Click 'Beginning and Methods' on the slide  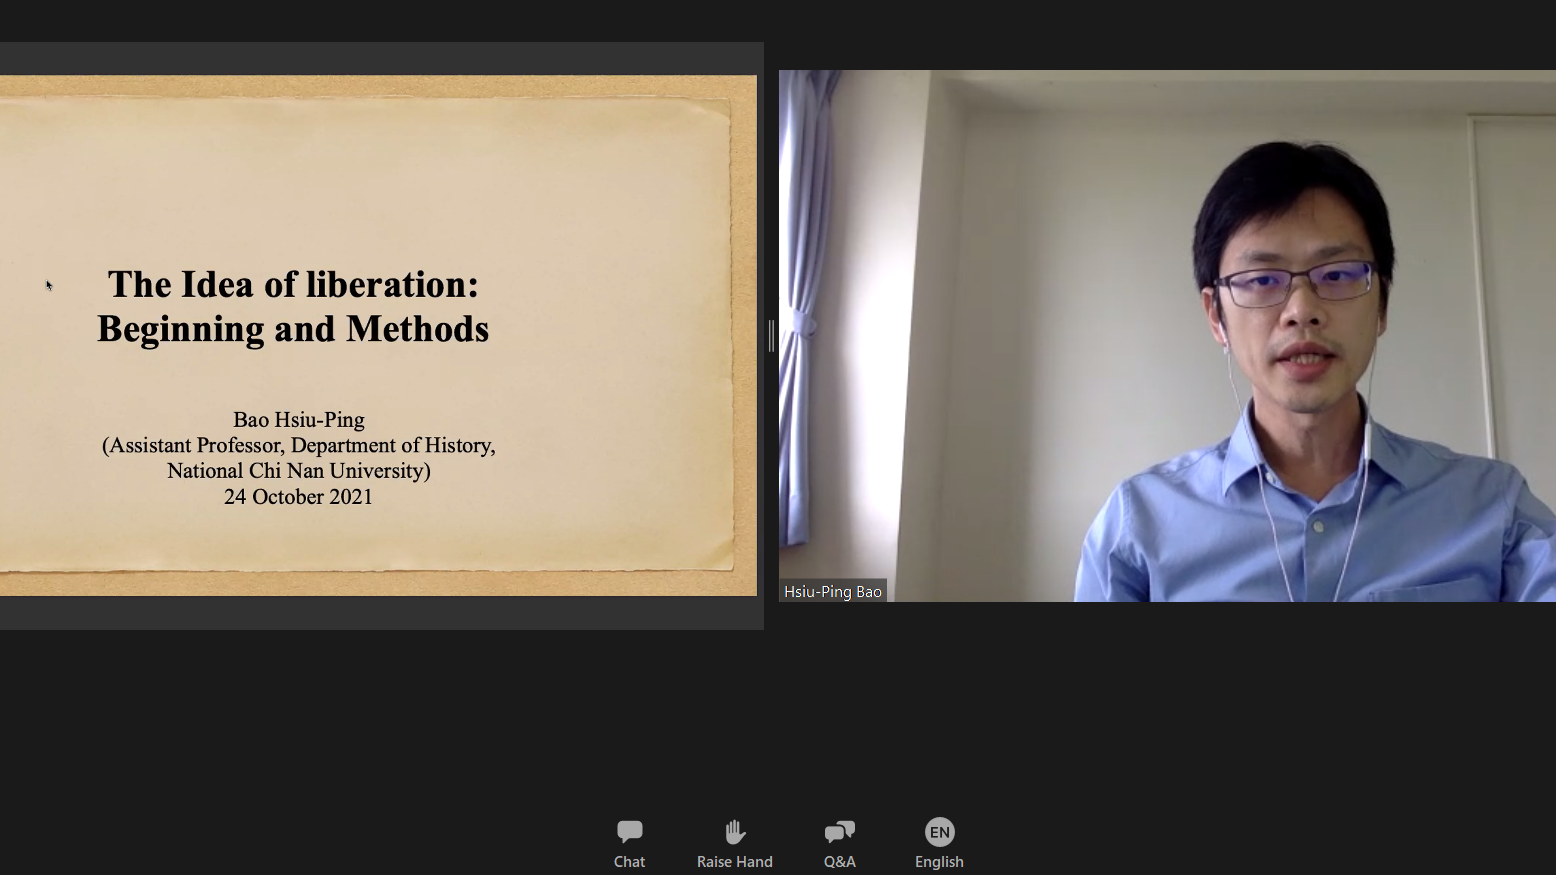(293, 329)
